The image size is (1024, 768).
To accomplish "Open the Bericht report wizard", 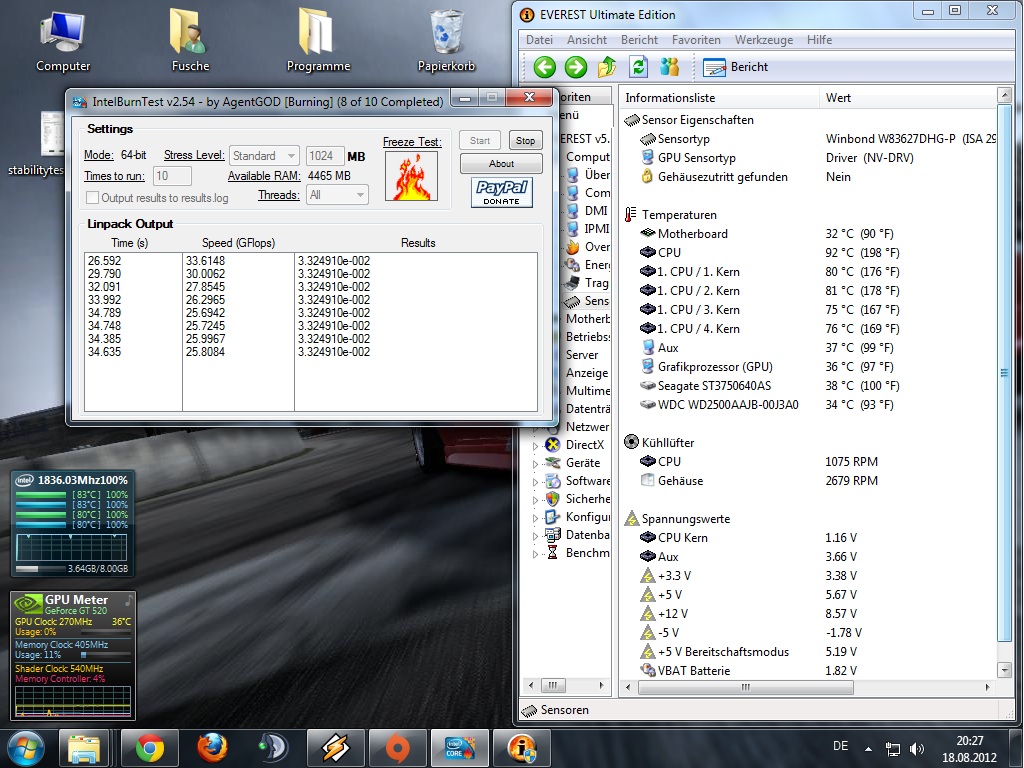I will click(735, 67).
